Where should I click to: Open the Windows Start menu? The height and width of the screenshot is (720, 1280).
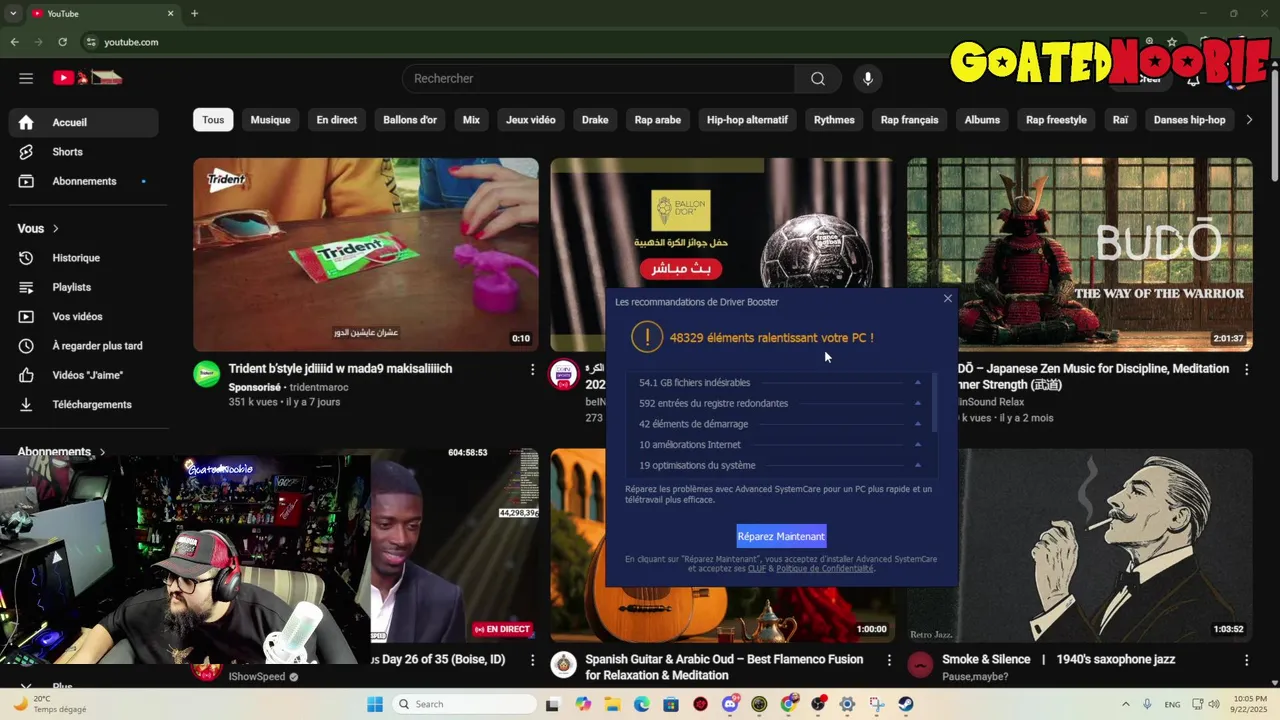tap(375, 704)
